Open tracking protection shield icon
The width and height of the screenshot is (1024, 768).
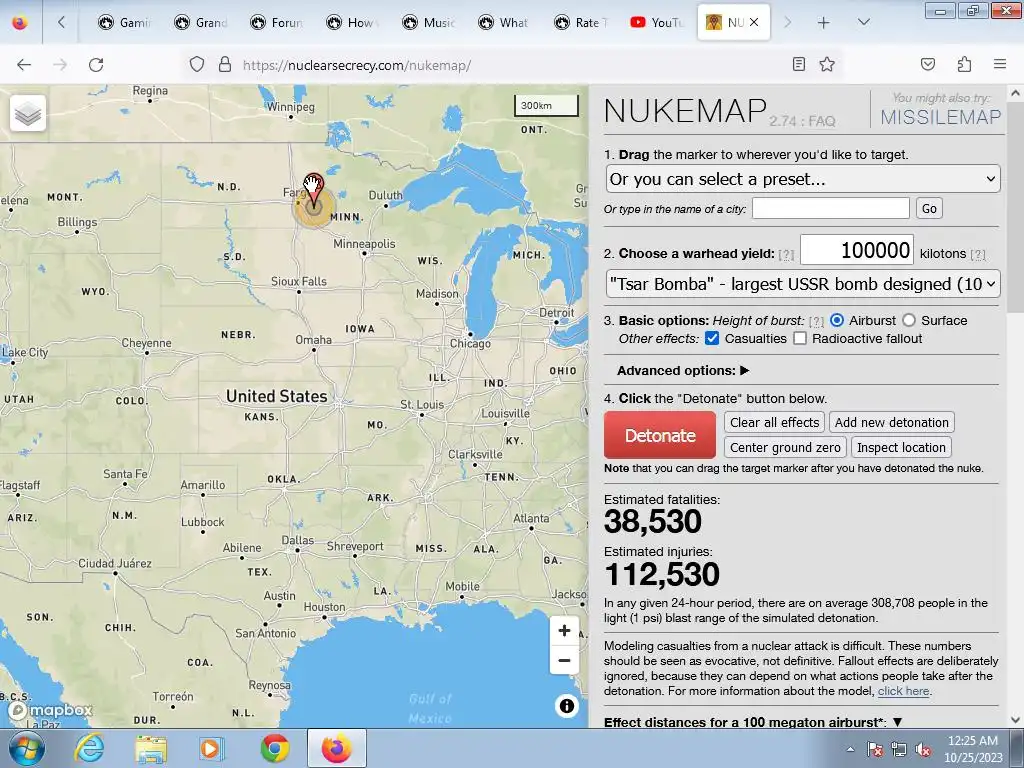[197, 64]
